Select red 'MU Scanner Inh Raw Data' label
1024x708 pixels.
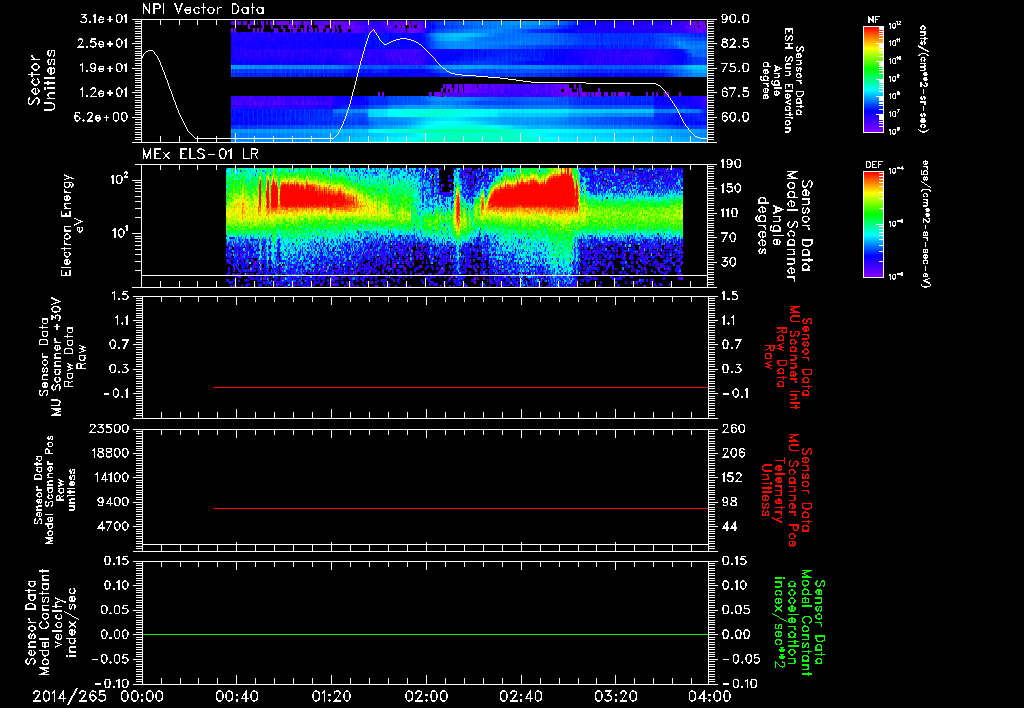click(788, 357)
